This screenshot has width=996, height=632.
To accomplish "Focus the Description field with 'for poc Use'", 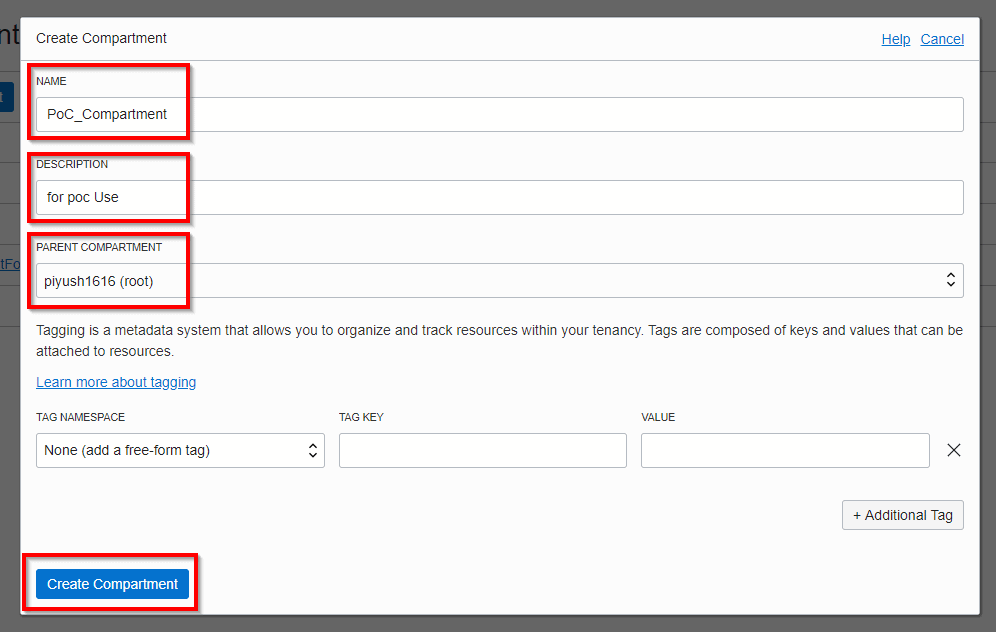I will (x=499, y=197).
